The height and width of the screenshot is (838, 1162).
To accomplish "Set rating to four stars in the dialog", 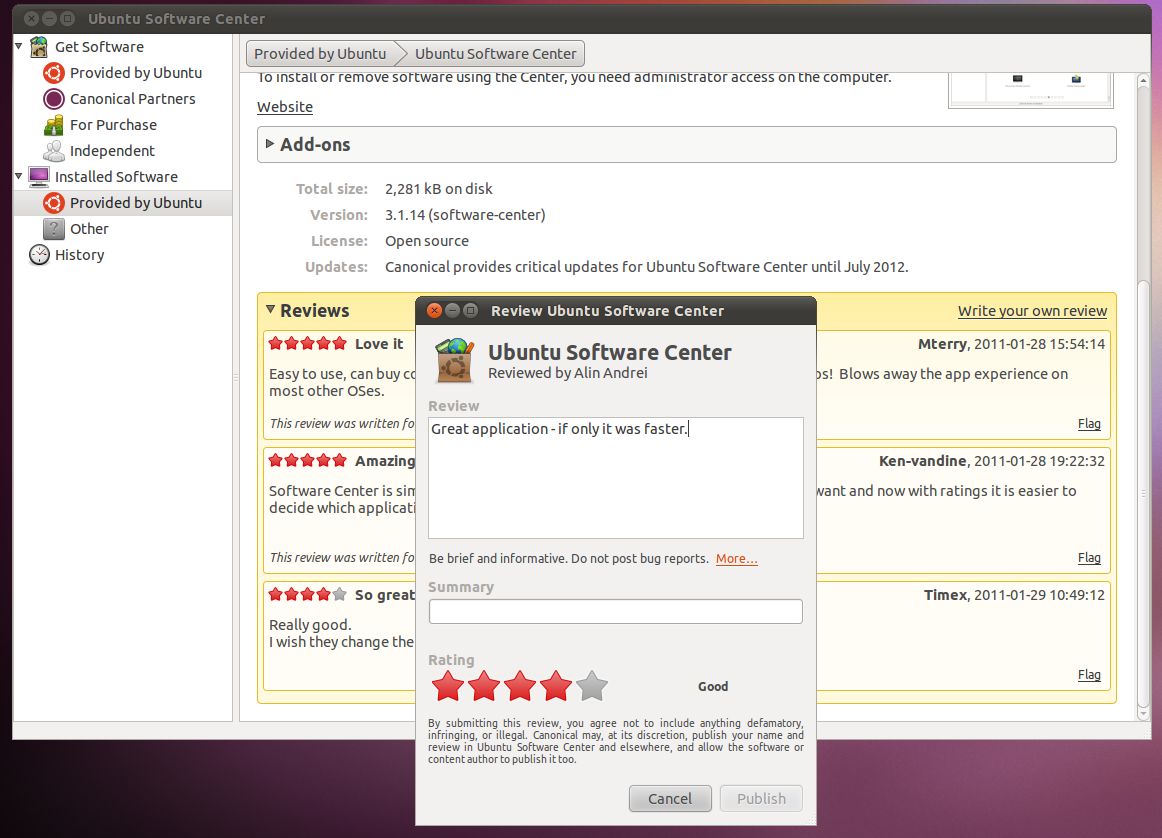I will point(556,686).
